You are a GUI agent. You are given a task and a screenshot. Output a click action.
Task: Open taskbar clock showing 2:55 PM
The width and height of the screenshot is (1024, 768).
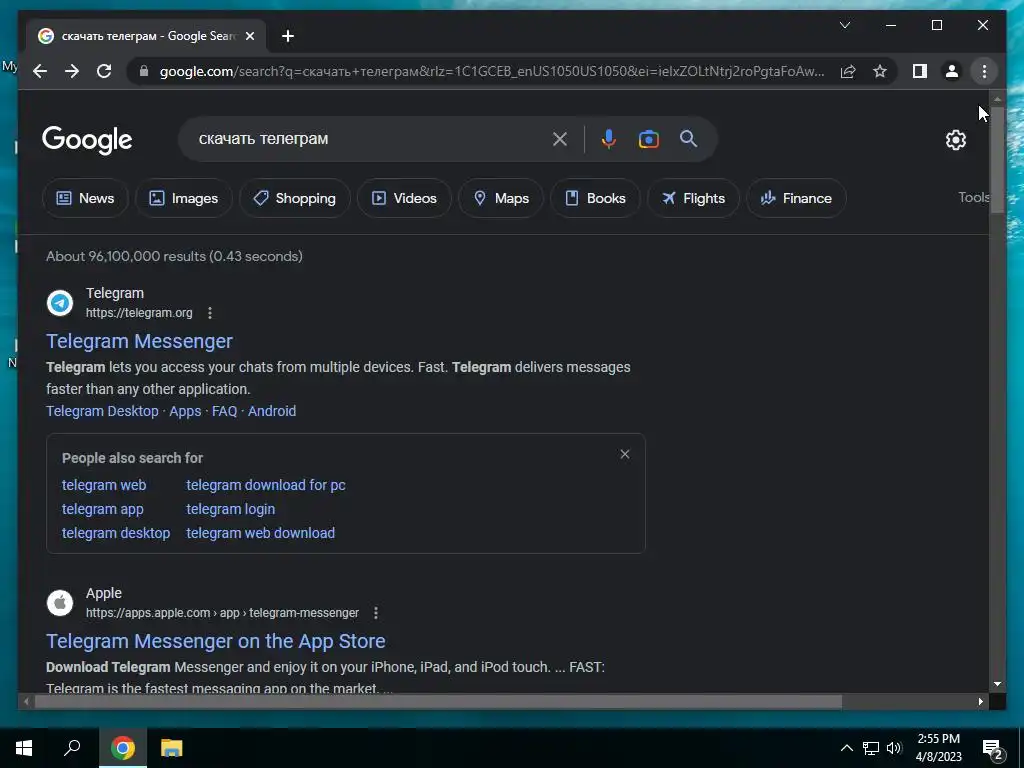pyautogui.click(x=938, y=748)
